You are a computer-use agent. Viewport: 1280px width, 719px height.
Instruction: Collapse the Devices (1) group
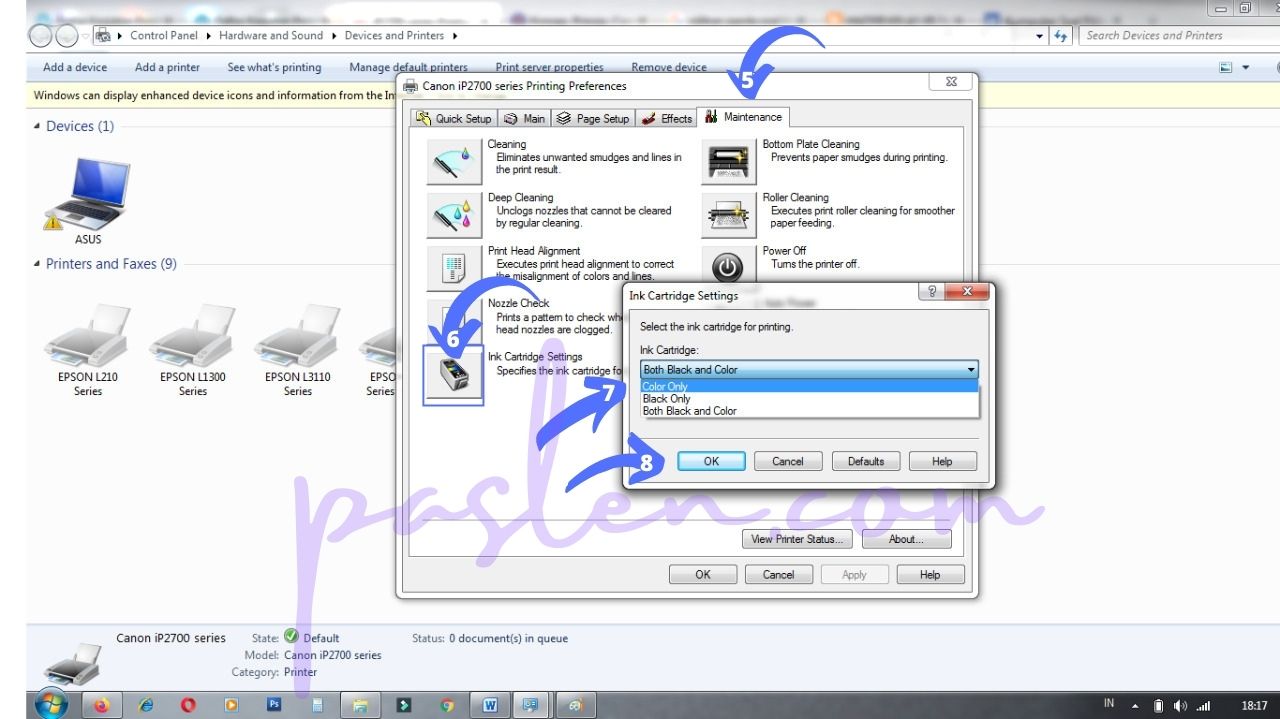pyautogui.click(x=38, y=126)
